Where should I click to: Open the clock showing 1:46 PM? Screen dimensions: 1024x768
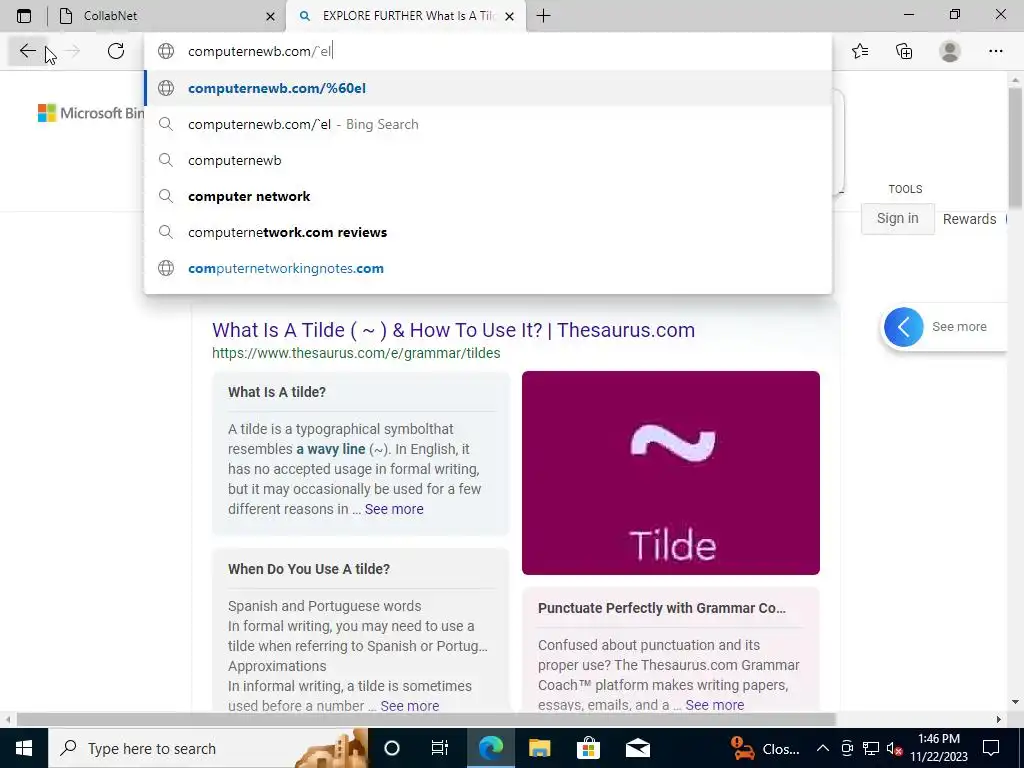coord(938,748)
